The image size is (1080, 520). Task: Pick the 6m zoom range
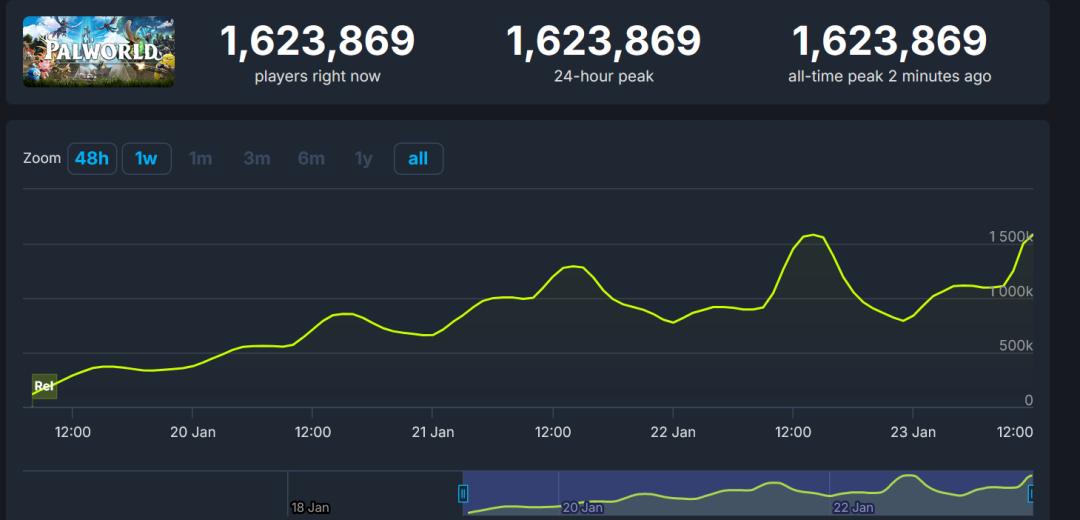click(311, 158)
